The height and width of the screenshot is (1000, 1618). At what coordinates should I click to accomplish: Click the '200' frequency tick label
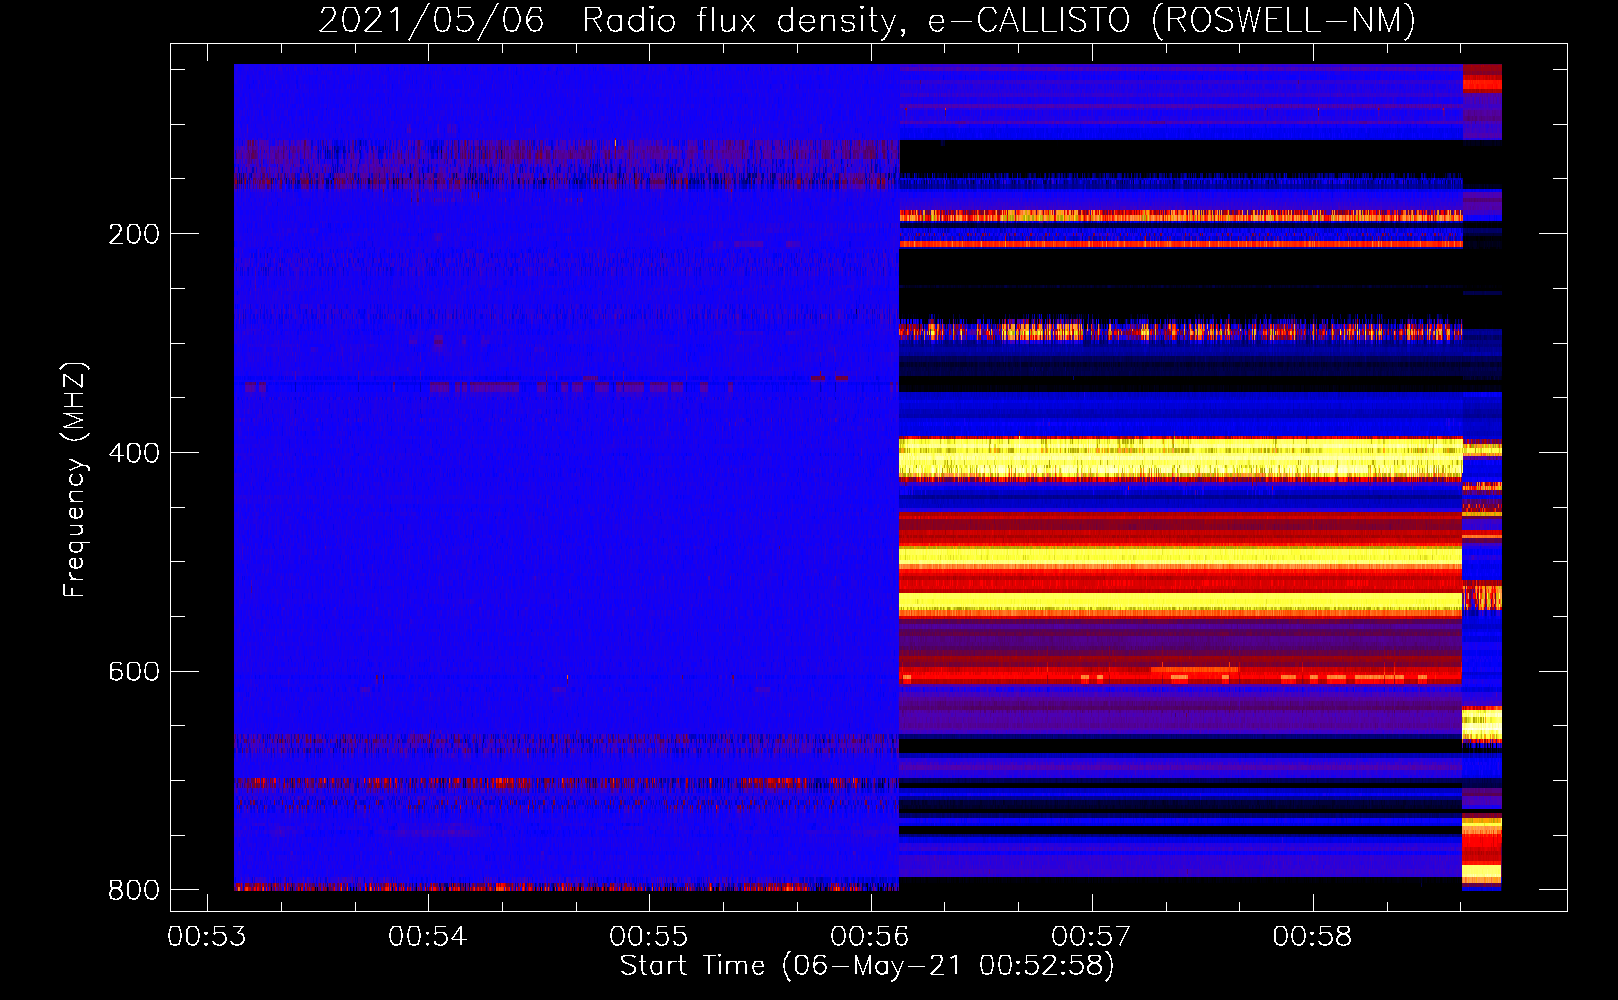(x=134, y=234)
